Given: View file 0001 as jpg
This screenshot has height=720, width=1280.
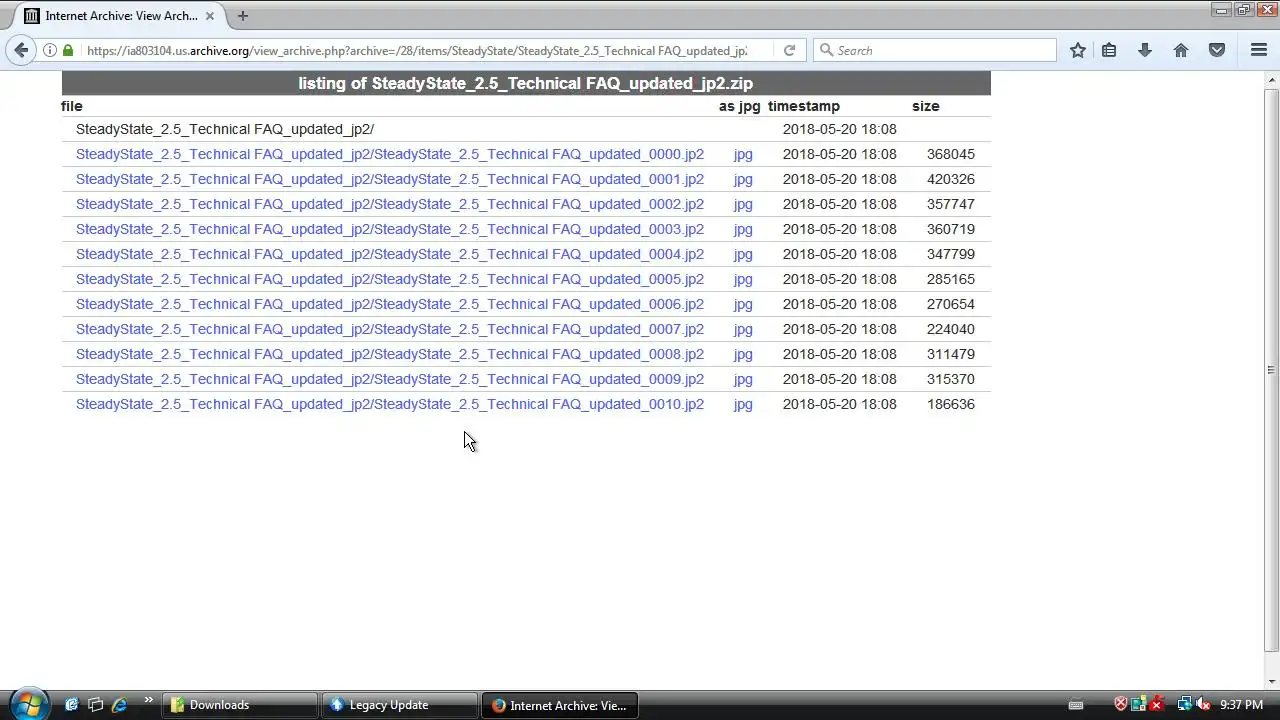Looking at the screenshot, I should (743, 180).
